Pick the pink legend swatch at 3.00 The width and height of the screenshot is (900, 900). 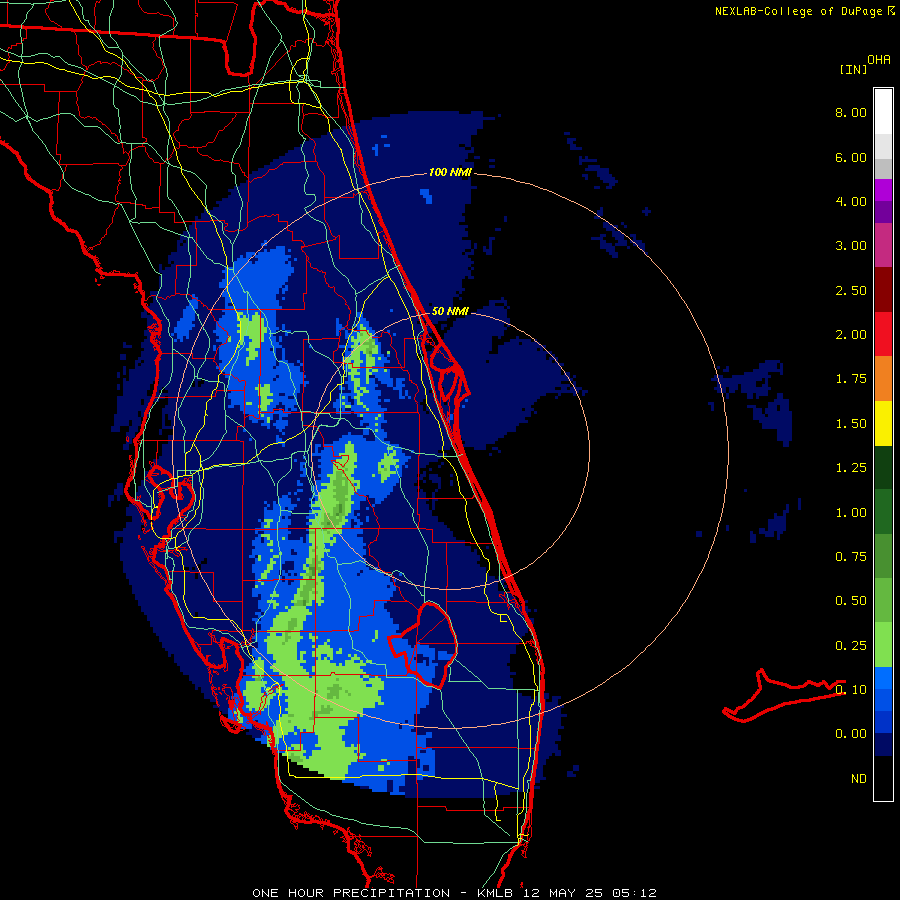tap(883, 245)
